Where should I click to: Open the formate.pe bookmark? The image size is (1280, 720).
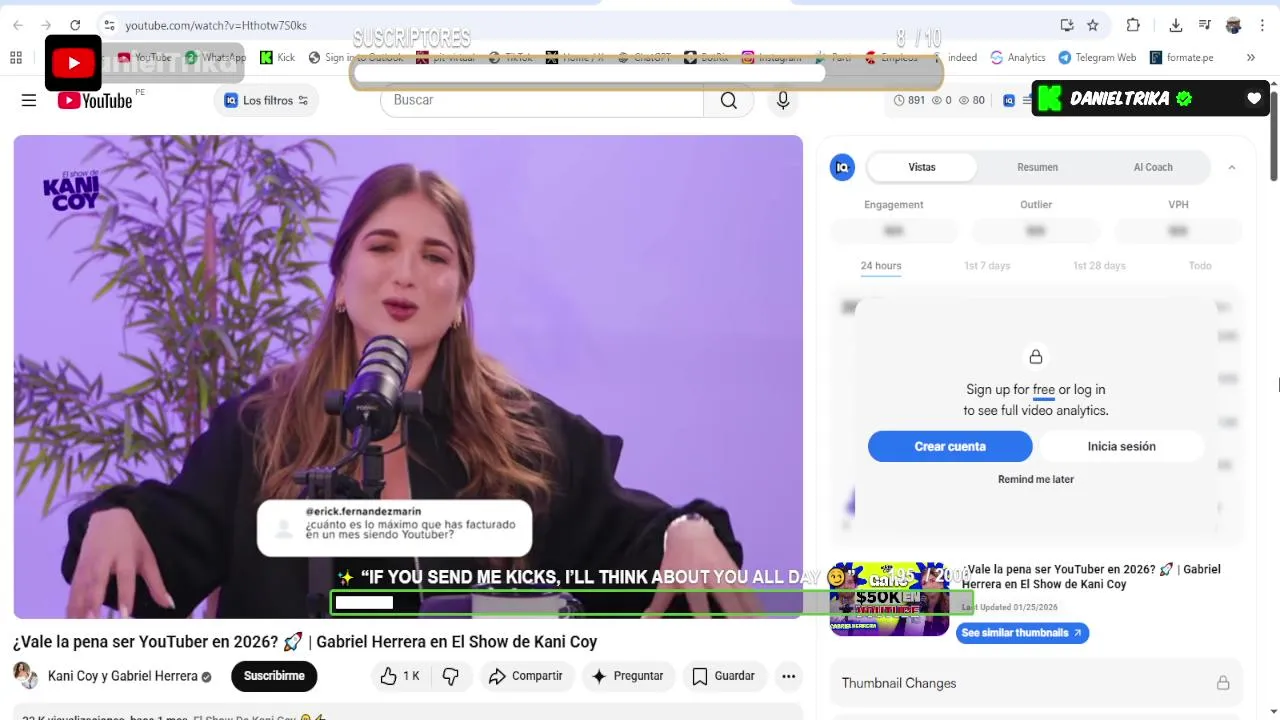(x=1182, y=57)
